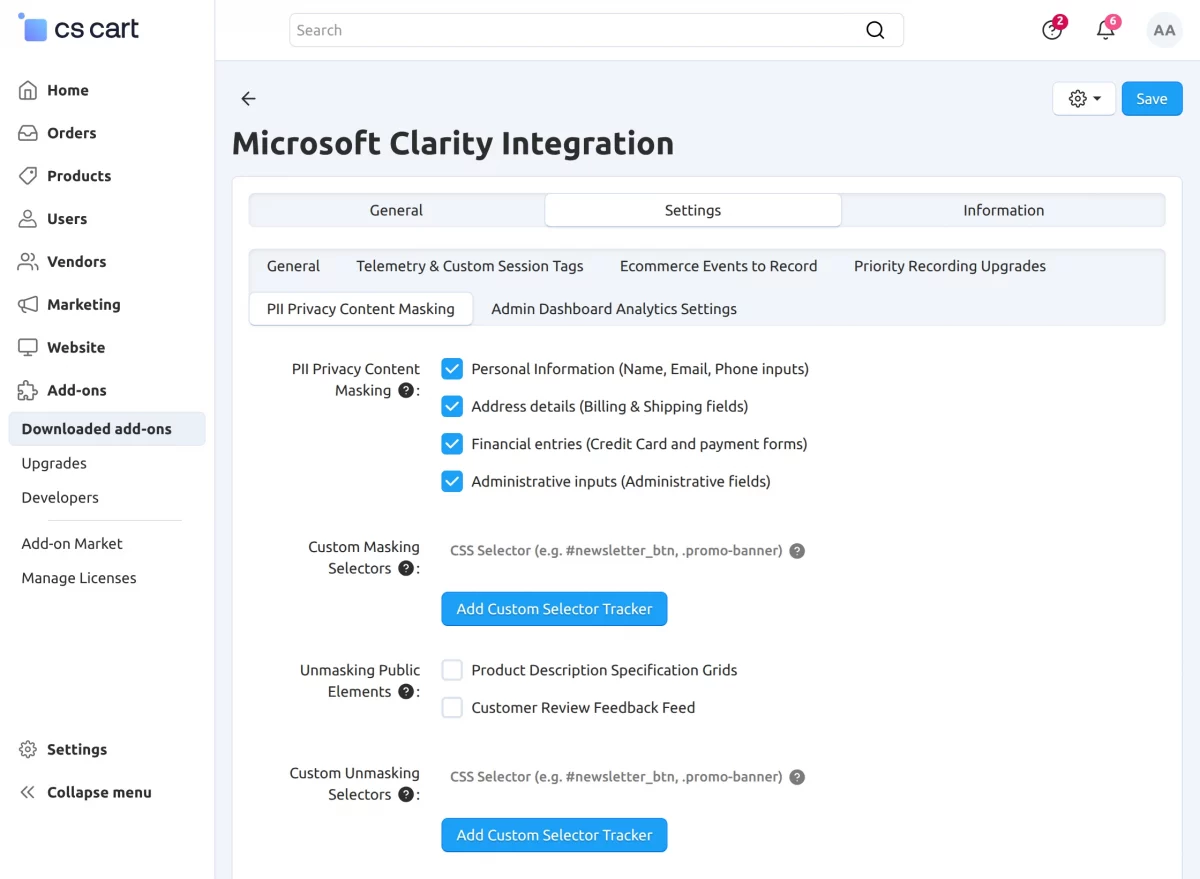Click the Vendors people icon
1200x879 pixels.
pyautogui.click(x=28, y=262)
